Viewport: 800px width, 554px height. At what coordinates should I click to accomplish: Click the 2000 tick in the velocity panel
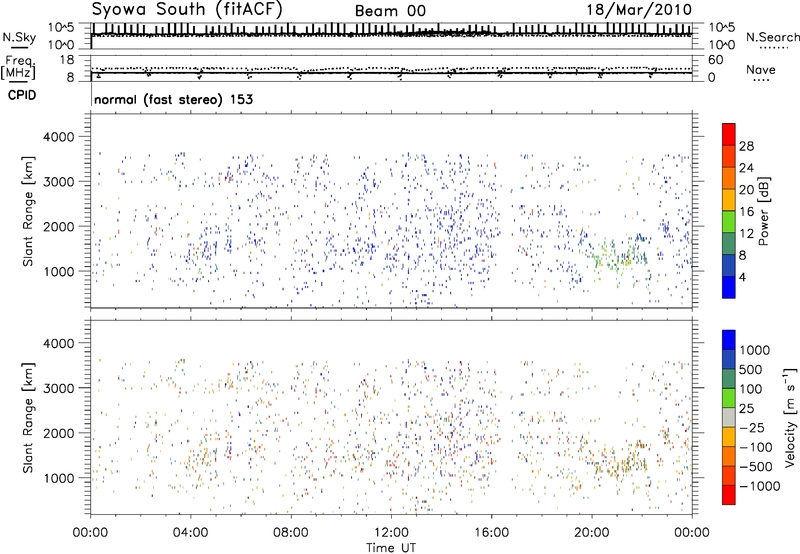click(59, 433)
